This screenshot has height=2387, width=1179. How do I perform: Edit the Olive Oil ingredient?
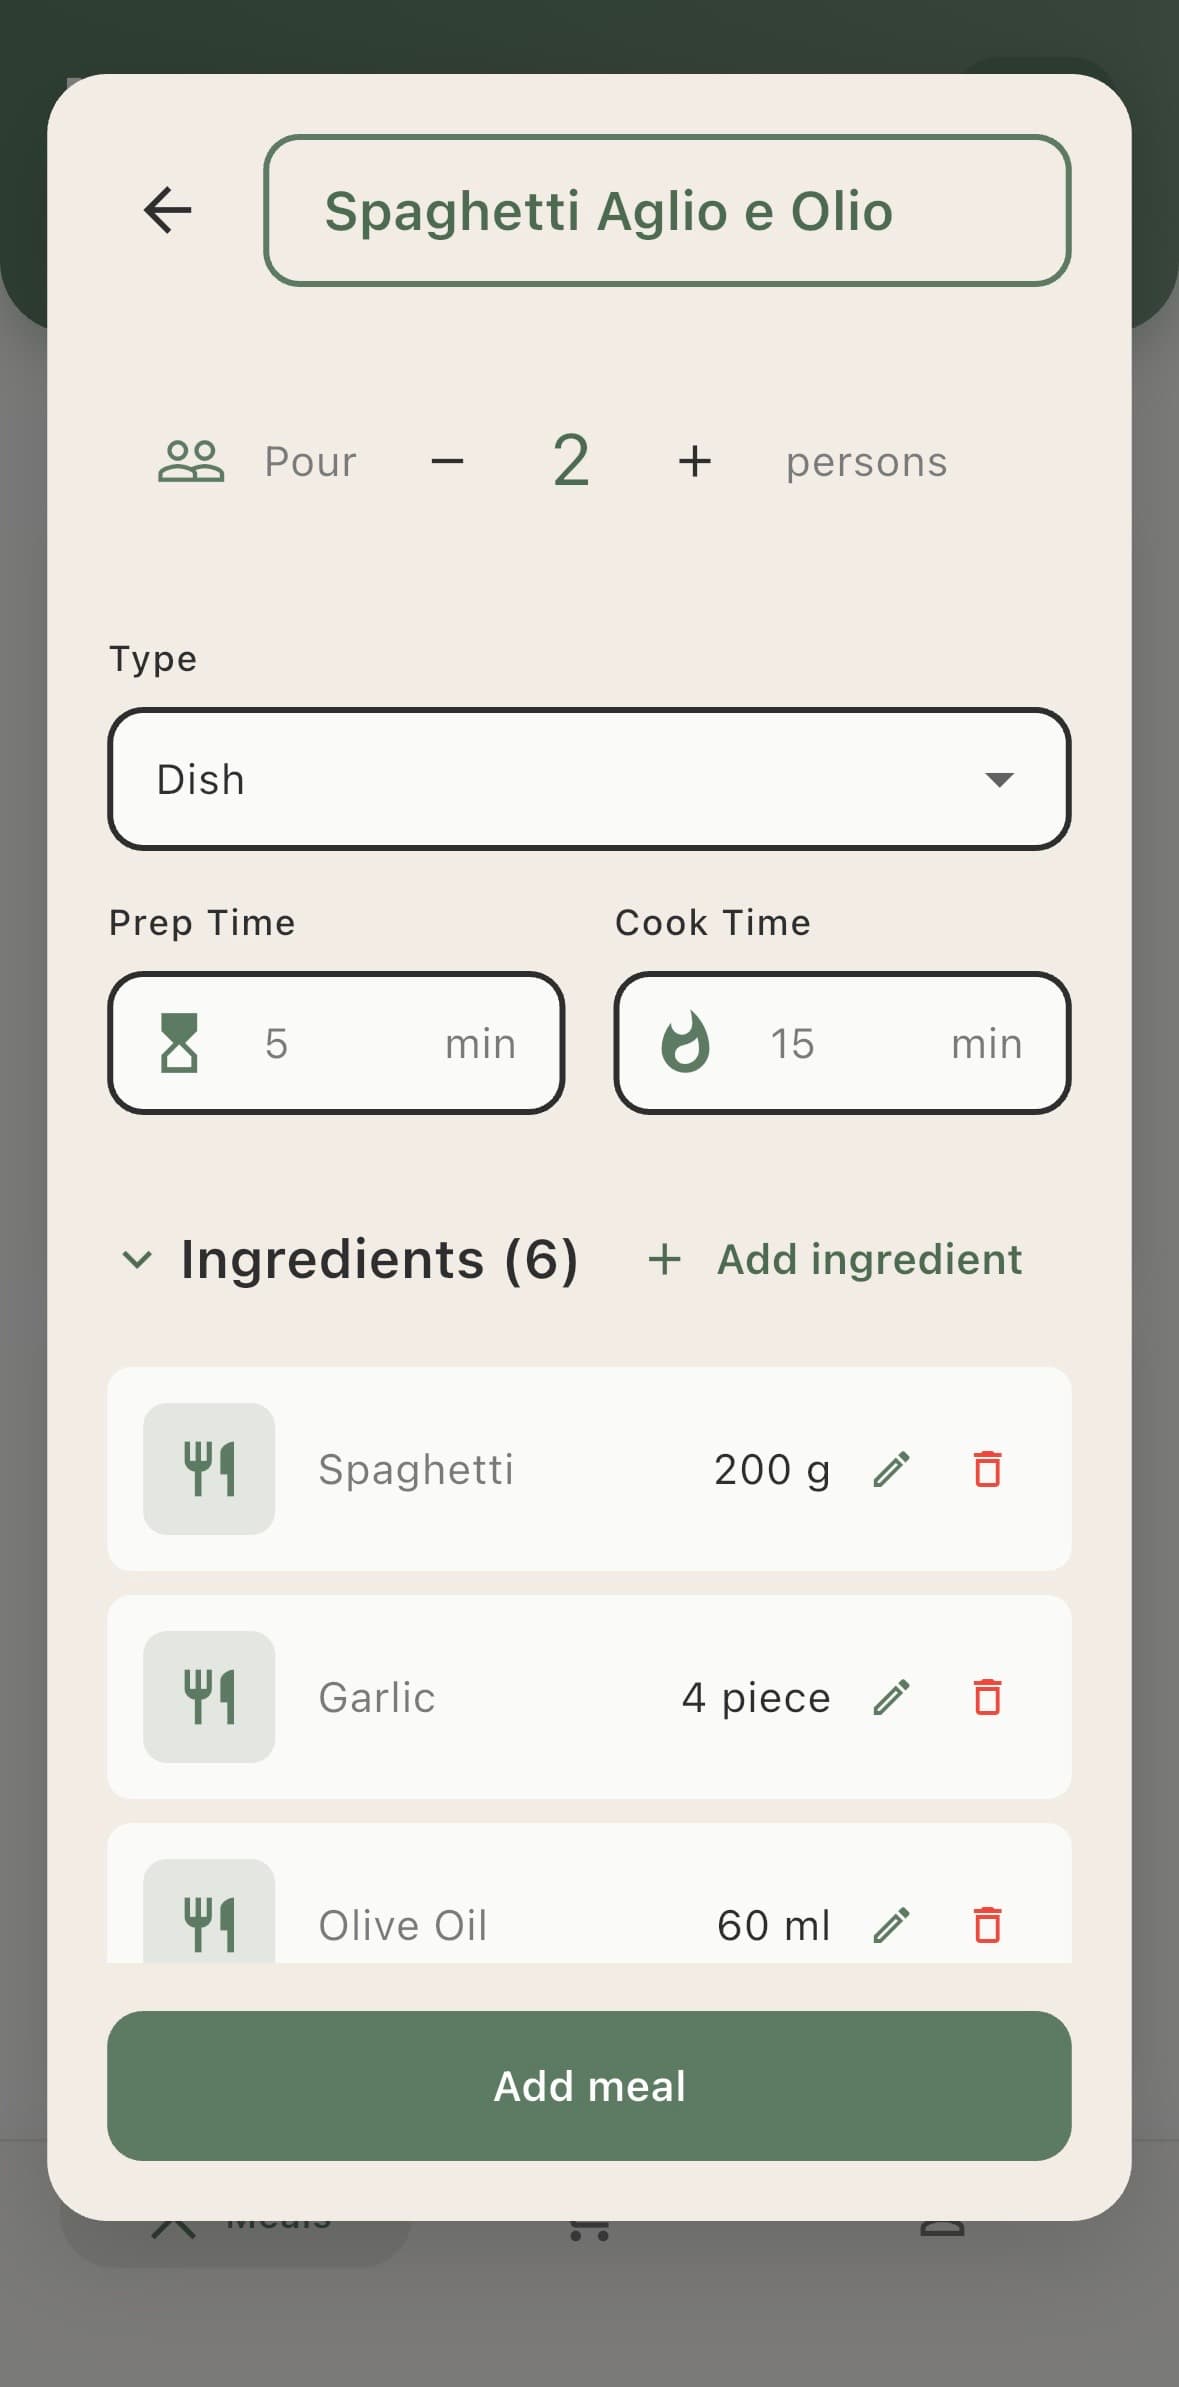(x=891, y=1924)
